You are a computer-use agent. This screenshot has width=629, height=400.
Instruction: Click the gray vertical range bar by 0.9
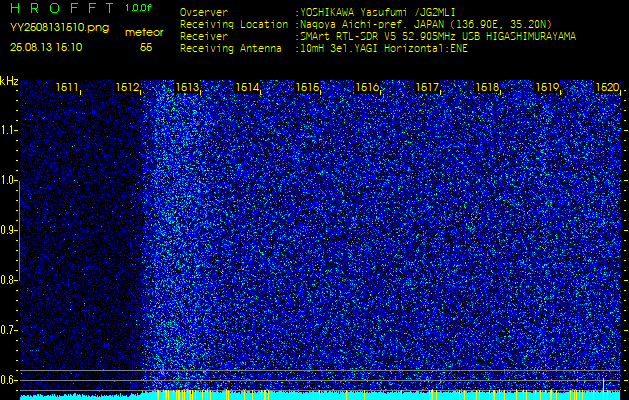(19, 231)
